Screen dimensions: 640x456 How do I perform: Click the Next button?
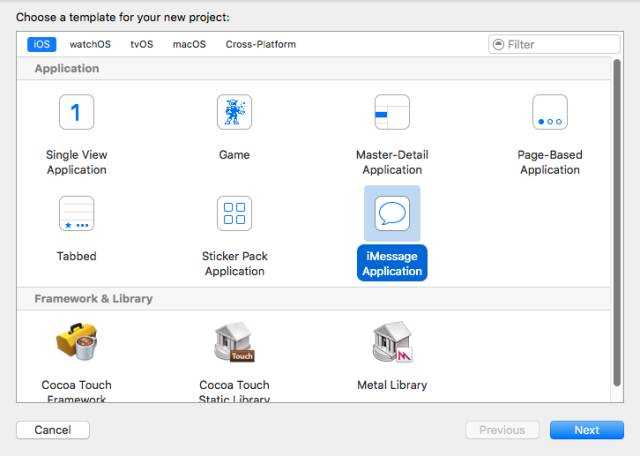[587, 430]
